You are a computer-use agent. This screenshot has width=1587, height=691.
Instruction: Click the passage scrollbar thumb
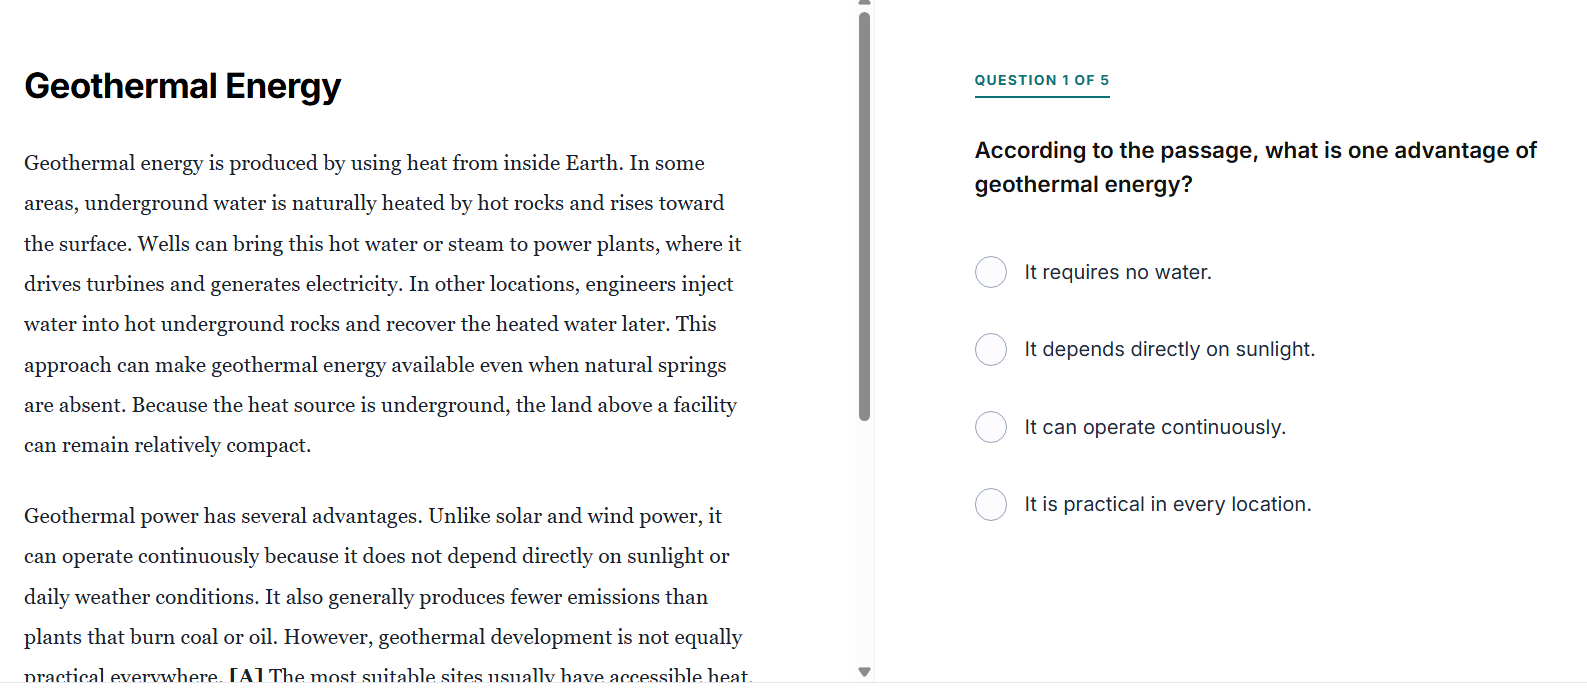[x=865, y=216]
